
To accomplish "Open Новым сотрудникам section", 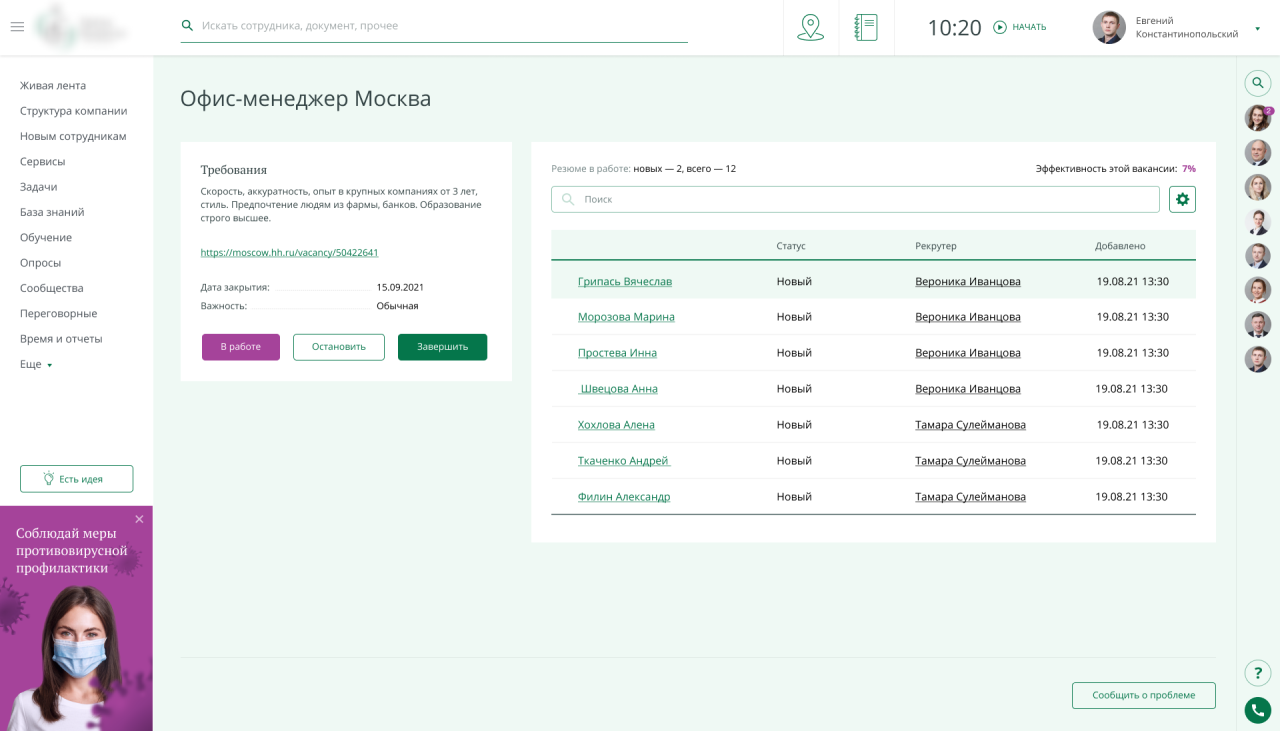I will (x=73, y=136).
